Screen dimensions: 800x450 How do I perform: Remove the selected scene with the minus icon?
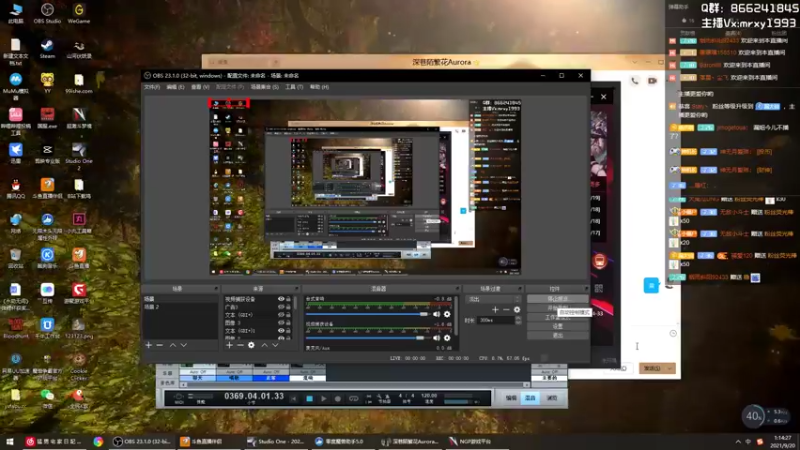click(160, 345)
